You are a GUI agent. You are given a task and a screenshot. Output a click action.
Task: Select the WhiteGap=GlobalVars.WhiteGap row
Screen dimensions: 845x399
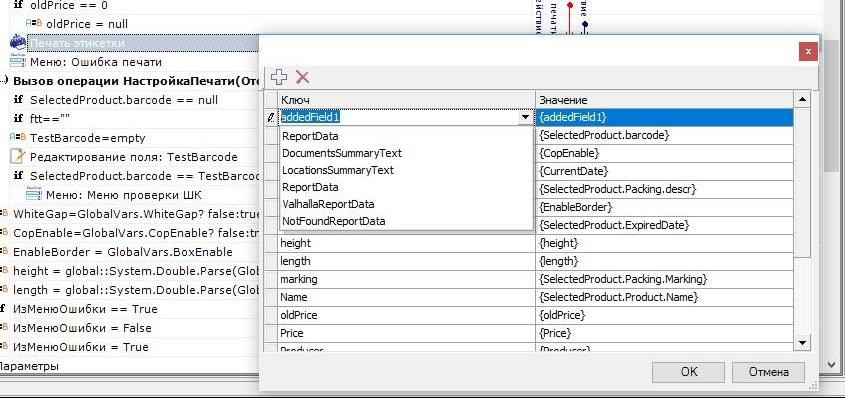[136, 214]
